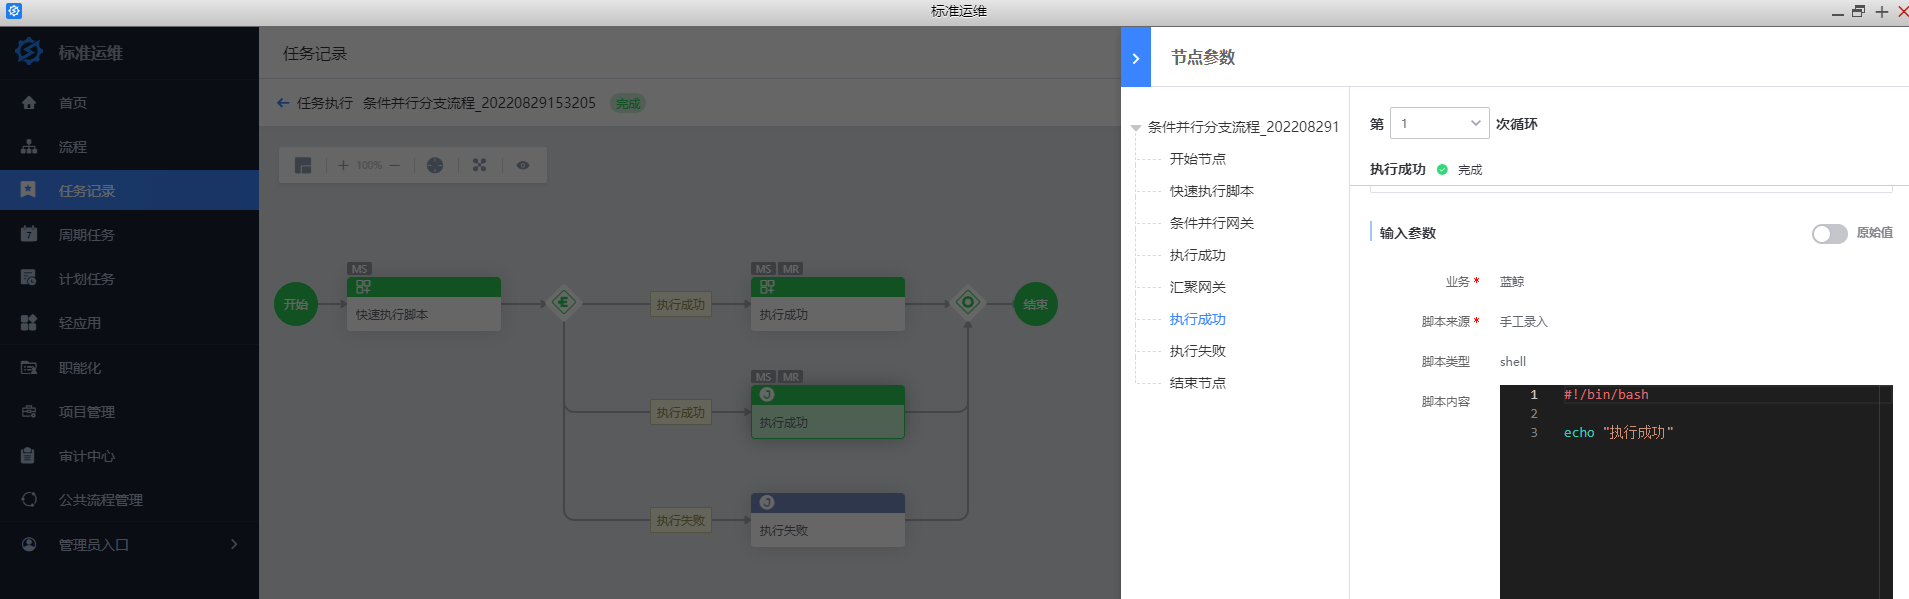
Task: Expand 管理员入口 submenu arrow
Action: click(234, 544)
